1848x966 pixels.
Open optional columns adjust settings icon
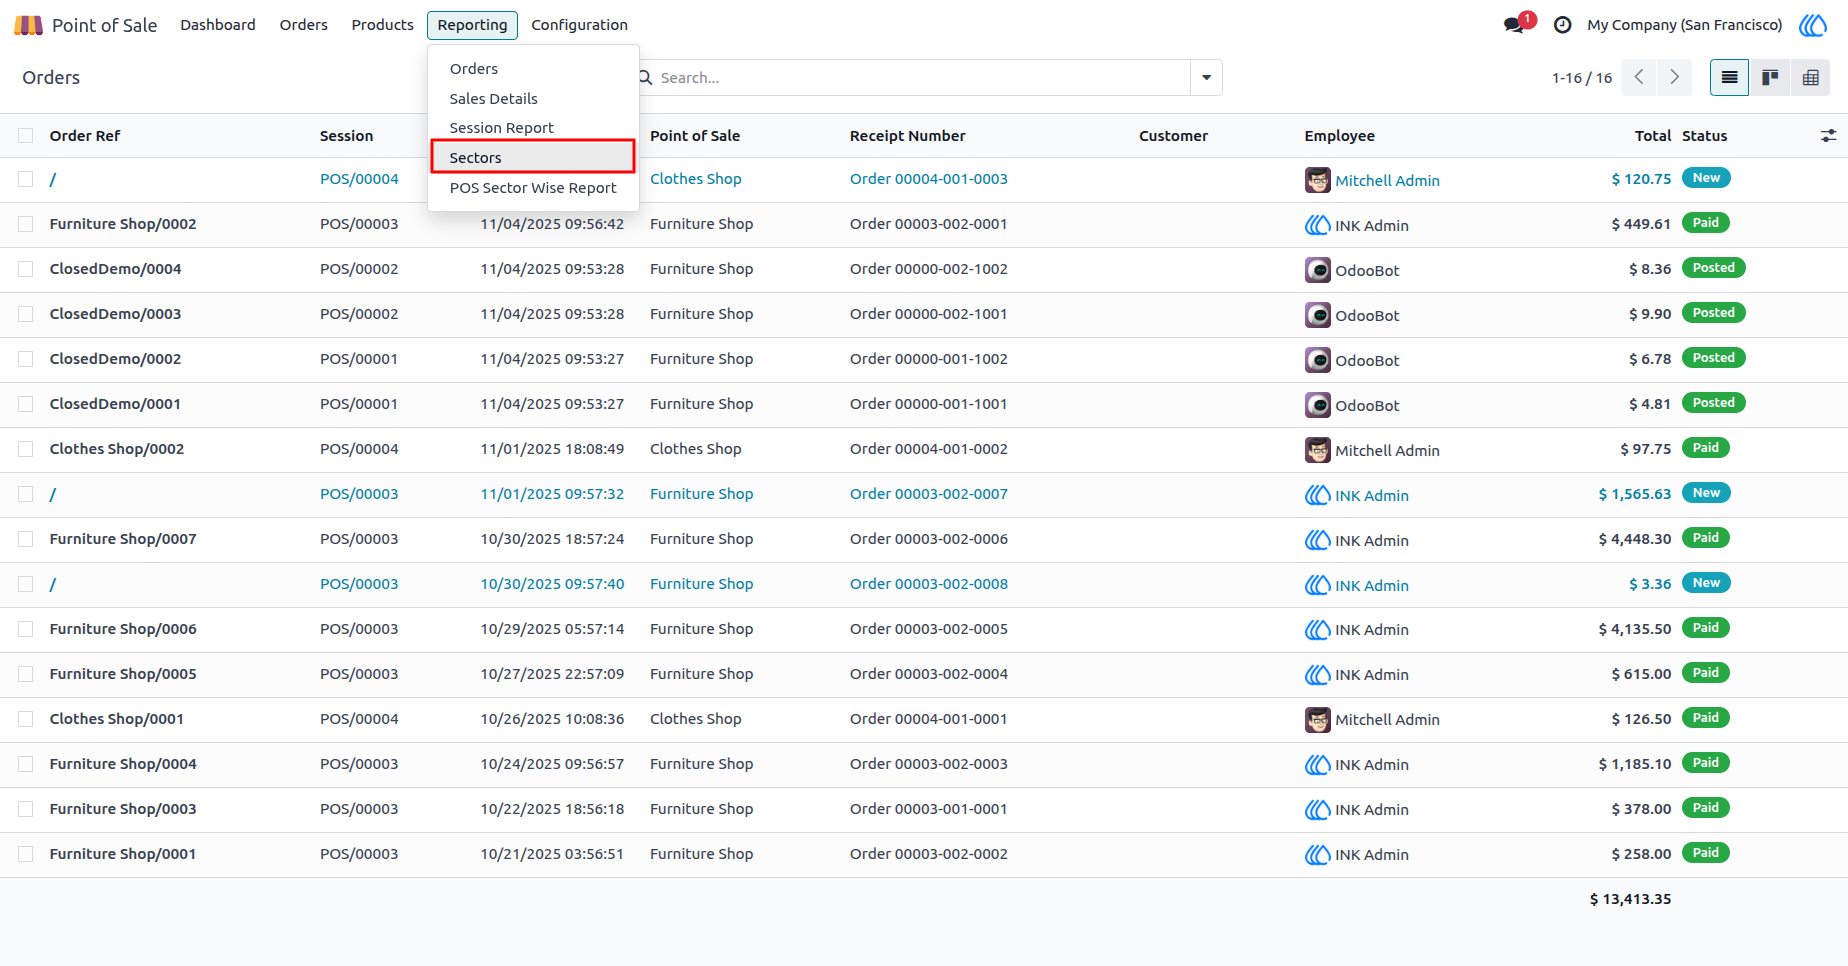(x=1828, y=136)
